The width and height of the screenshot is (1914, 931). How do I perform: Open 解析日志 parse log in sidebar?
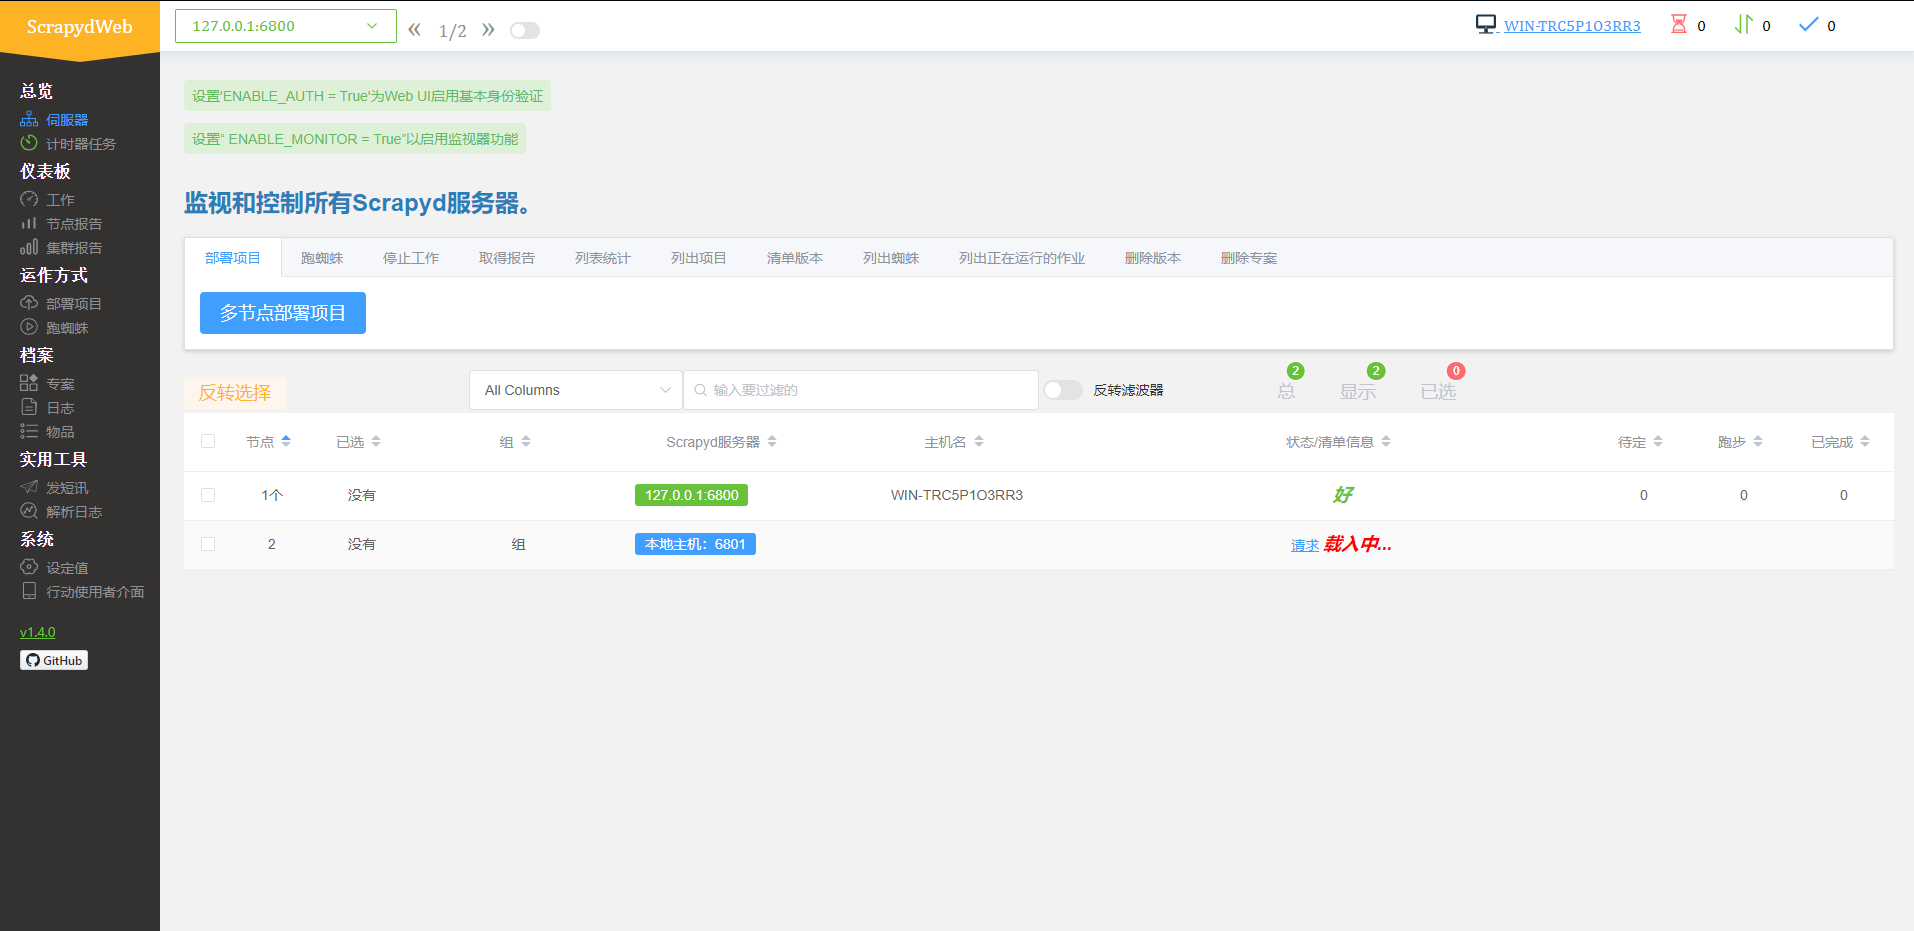point(61,512)
